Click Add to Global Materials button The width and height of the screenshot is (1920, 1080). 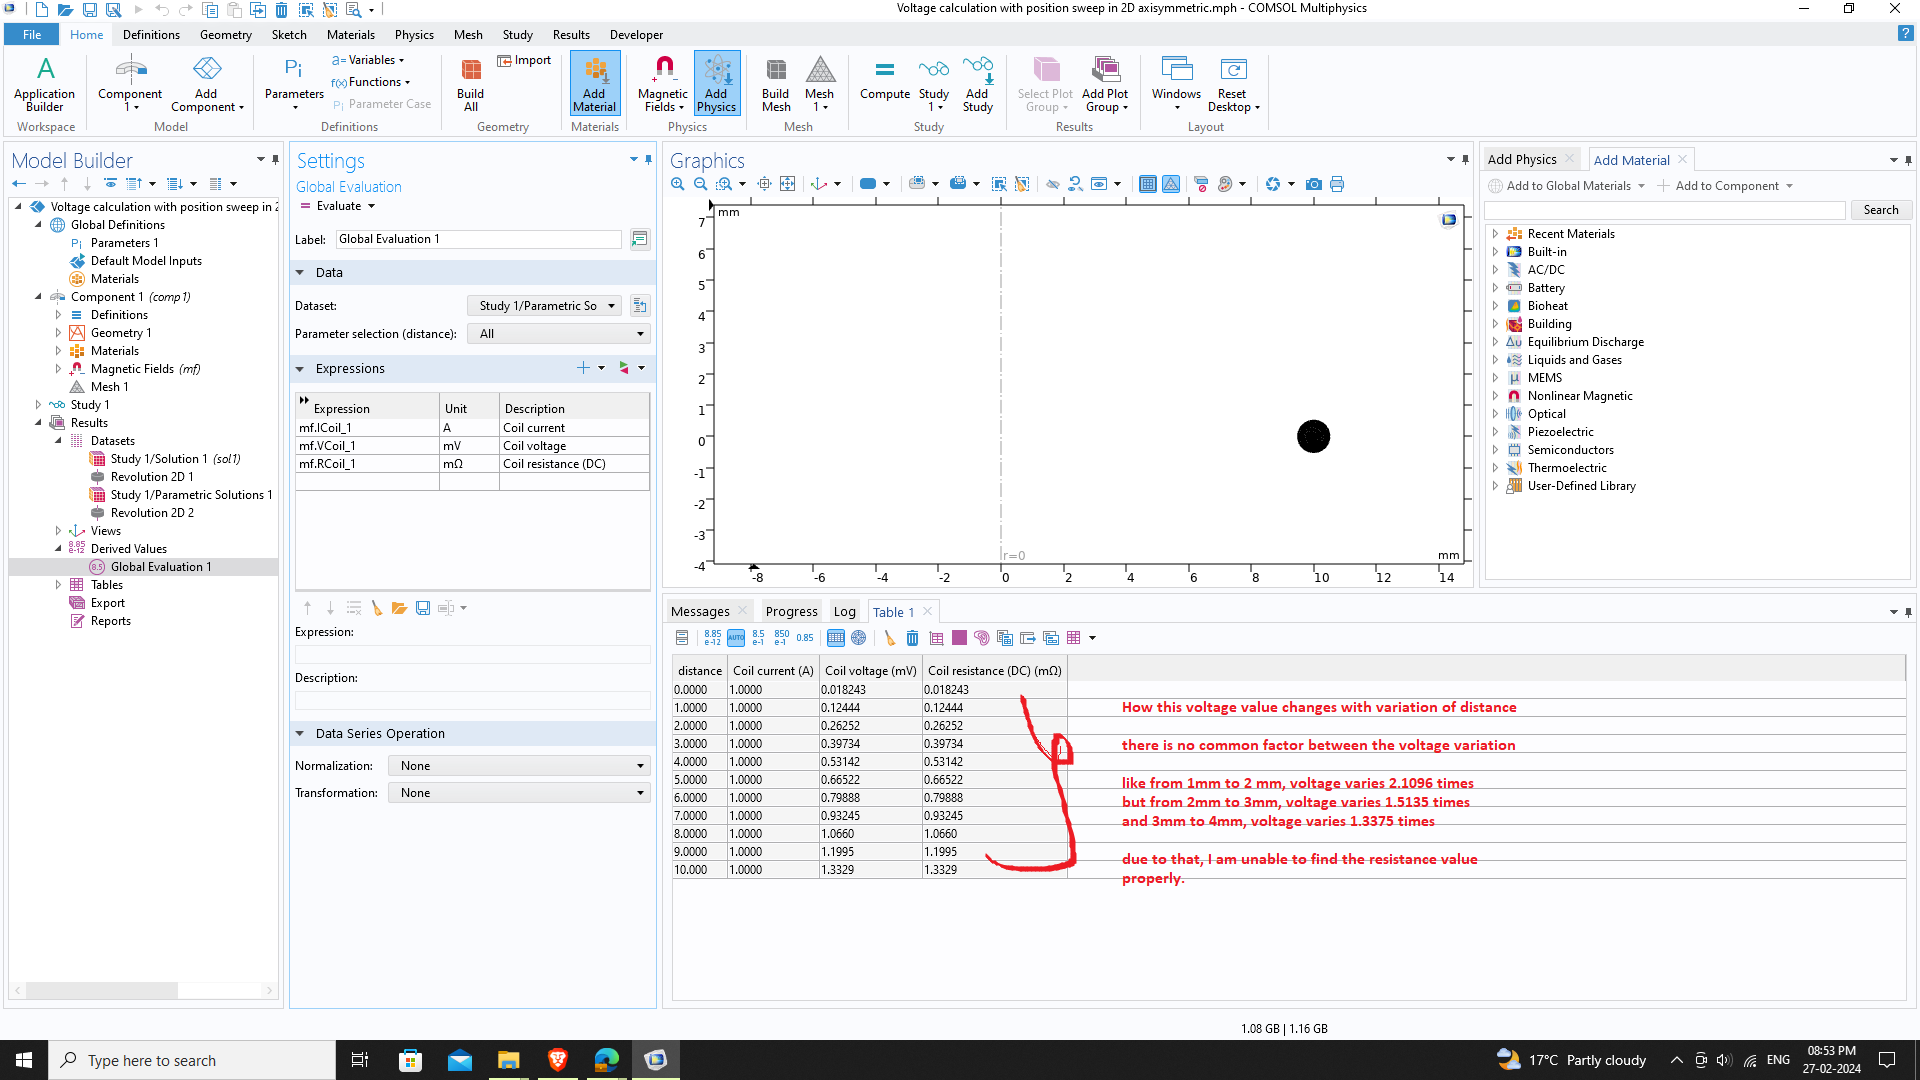point(1567,186)
